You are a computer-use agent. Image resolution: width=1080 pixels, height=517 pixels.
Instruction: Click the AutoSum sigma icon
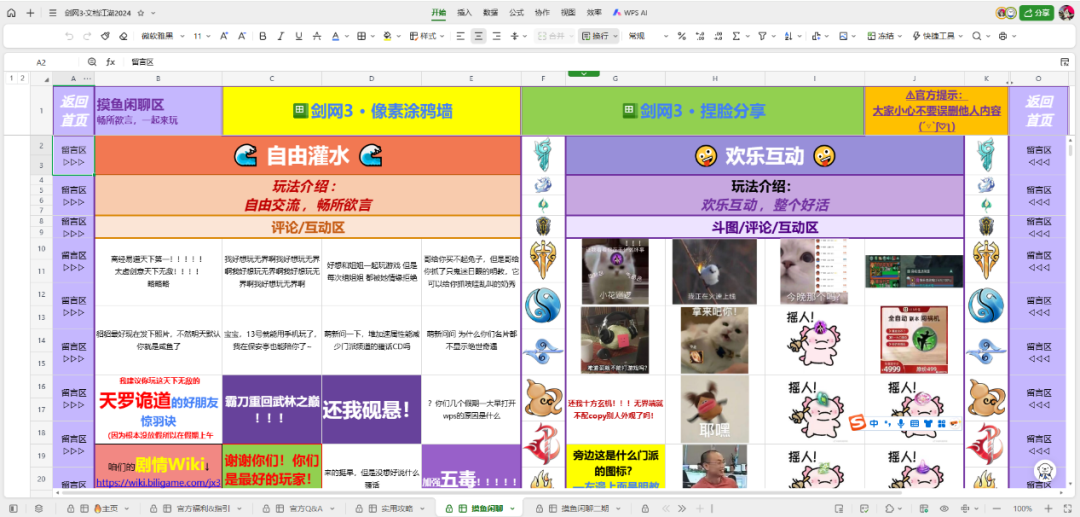[x=736, y=36]
